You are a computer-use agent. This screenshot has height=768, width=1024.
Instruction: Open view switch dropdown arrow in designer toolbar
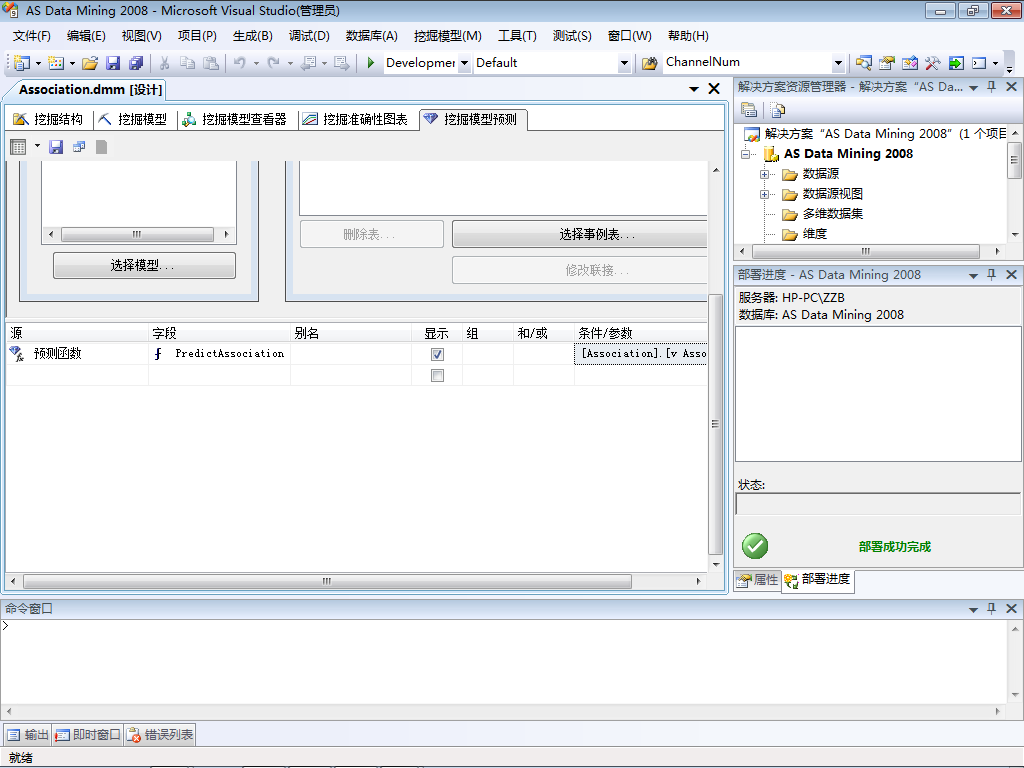[x=37, y=146]
